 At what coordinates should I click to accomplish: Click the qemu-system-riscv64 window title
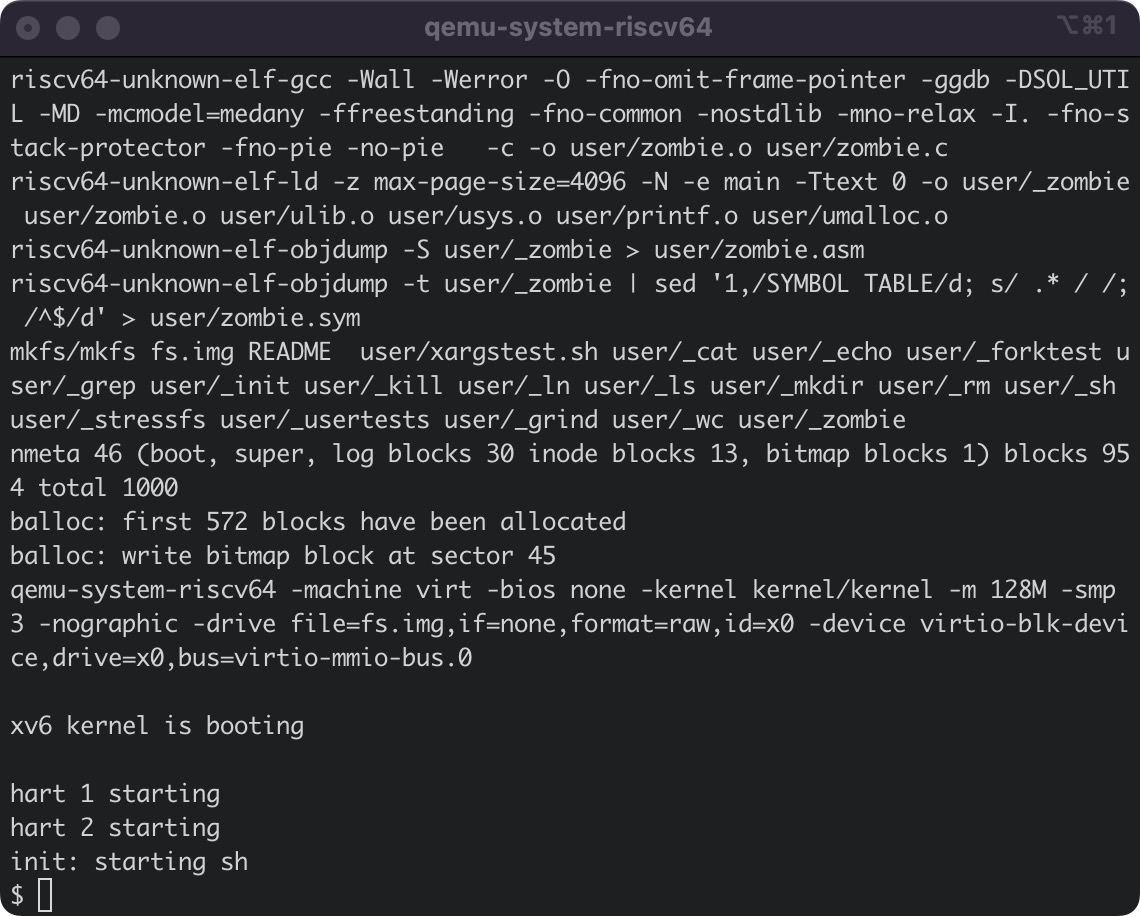(x=568, y=27)
